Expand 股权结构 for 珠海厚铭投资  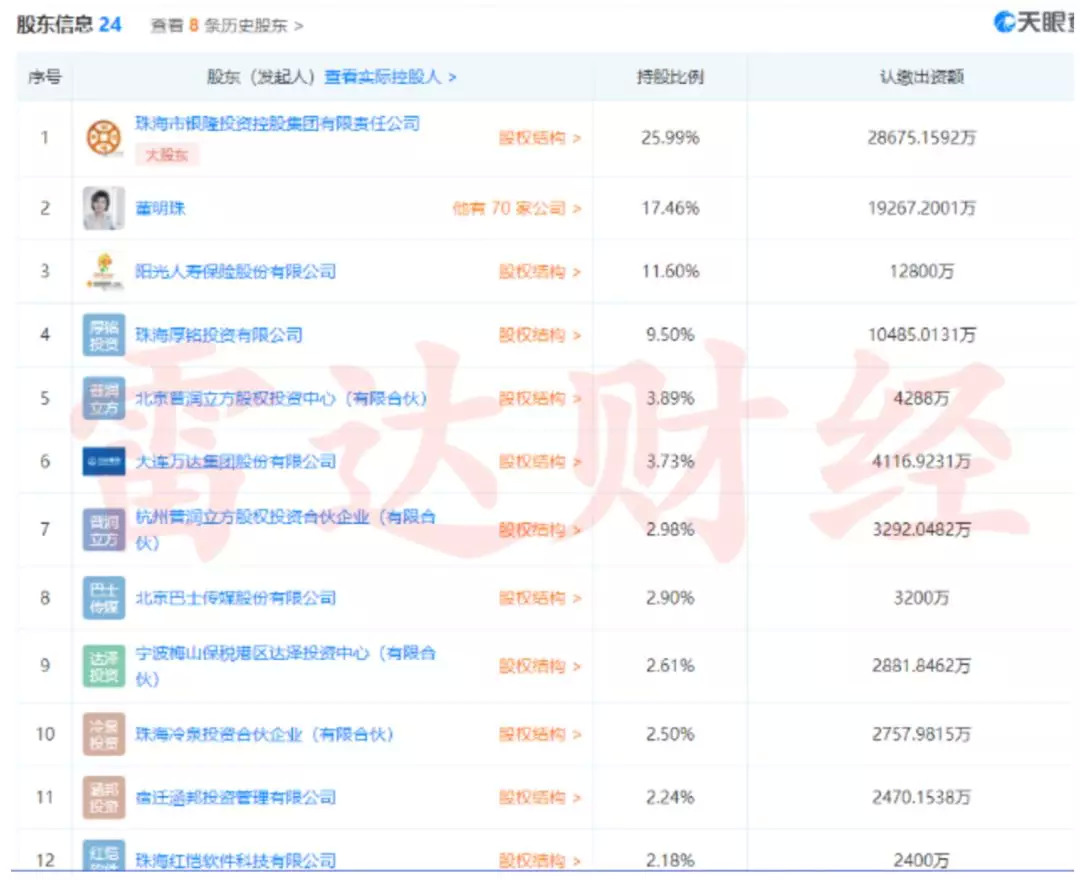tap(540, 335)
